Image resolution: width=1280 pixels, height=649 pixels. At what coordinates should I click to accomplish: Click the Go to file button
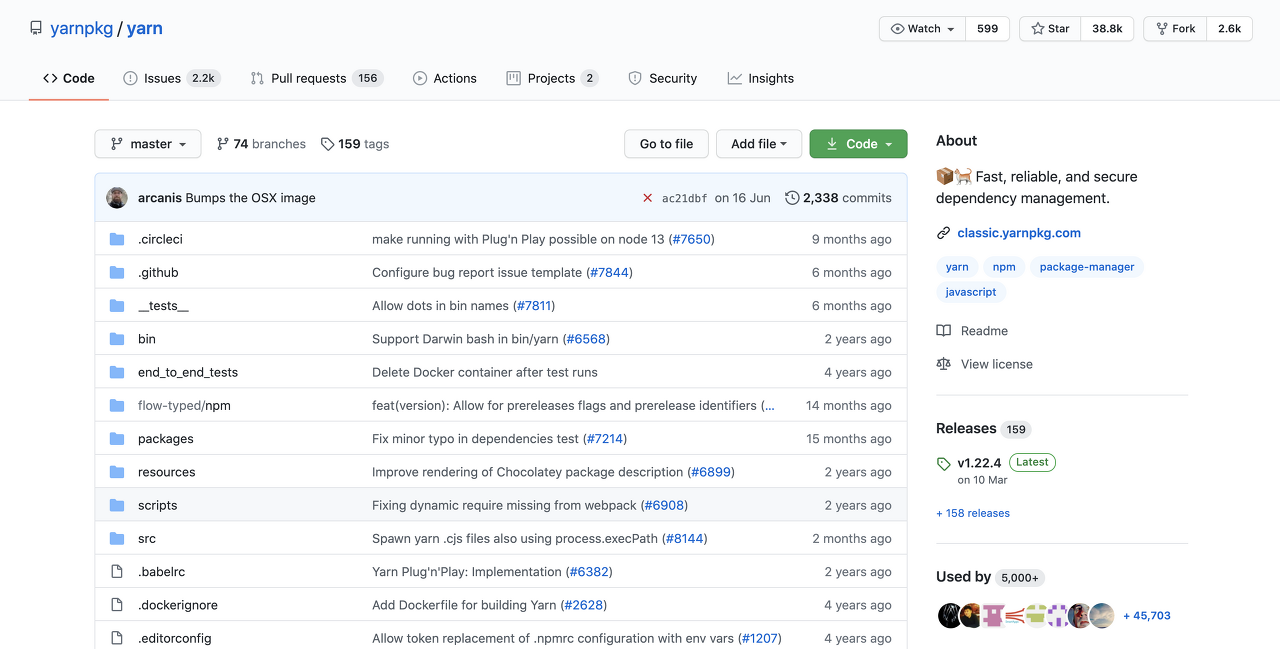coord(666,144)
